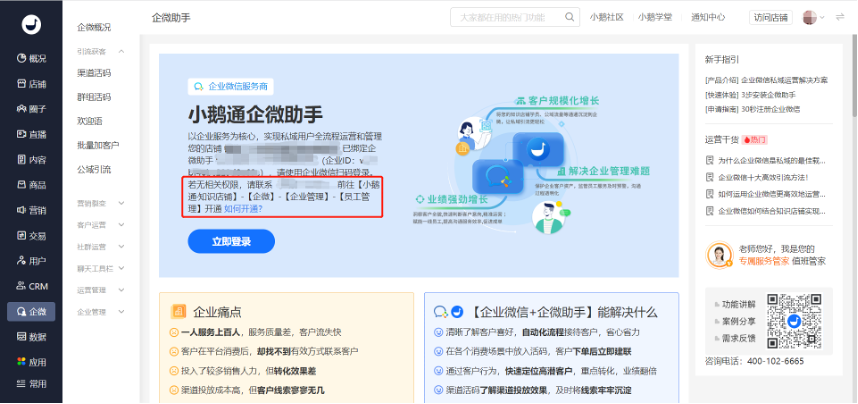Click the 企业痛点 orange chart icon
Screen dimensions: 858x404
click(177, 311)
